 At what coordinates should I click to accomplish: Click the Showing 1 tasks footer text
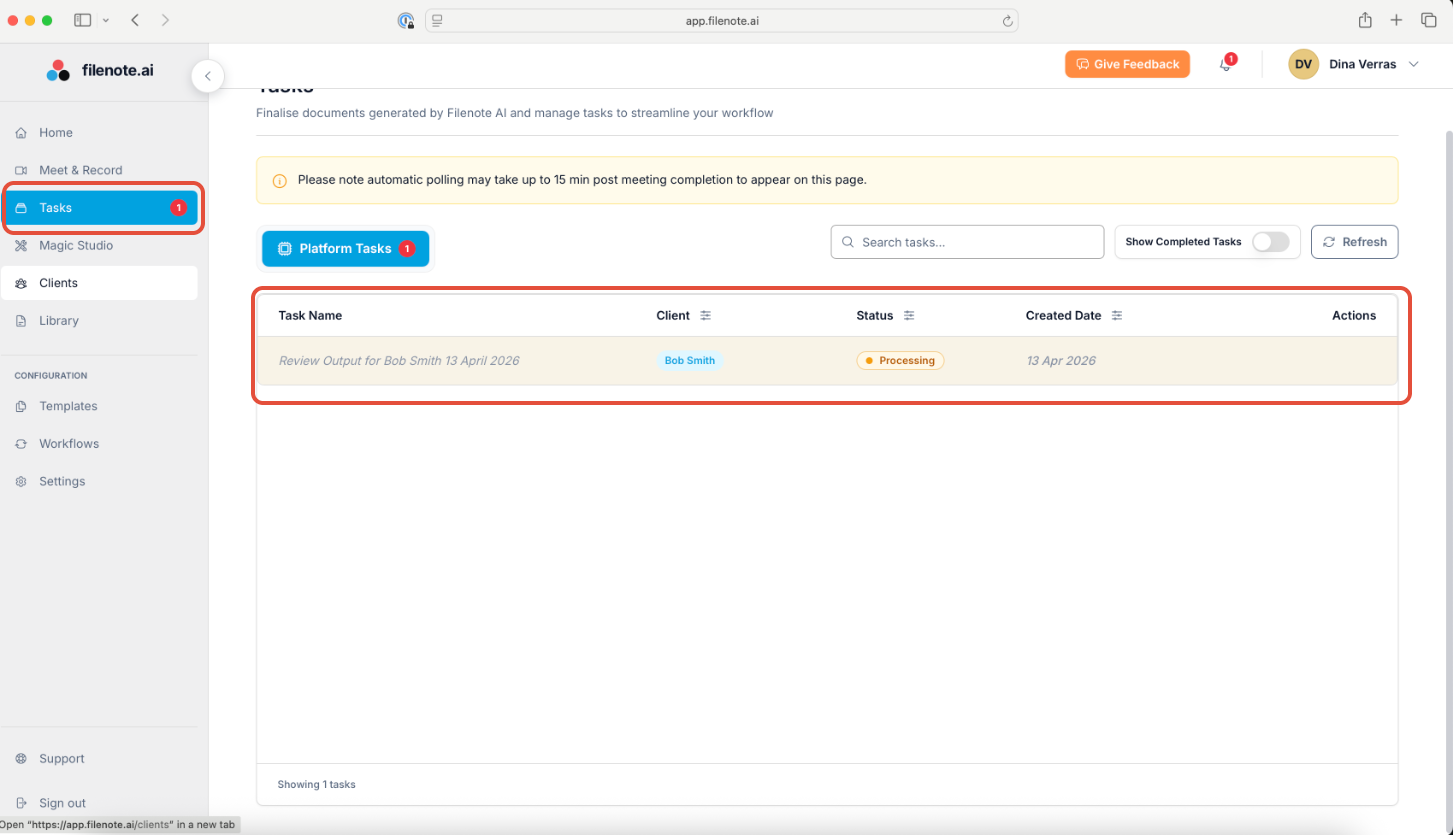click(x=316, y=785)
